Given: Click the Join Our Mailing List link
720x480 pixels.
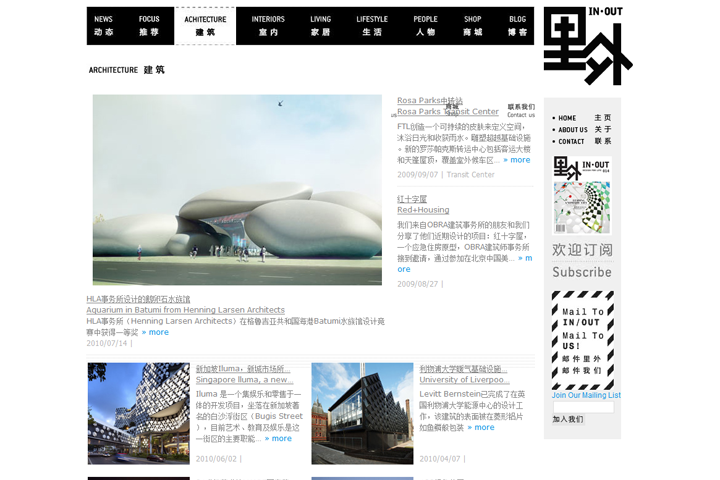Looking at the screenshot, I should (586, 395).
